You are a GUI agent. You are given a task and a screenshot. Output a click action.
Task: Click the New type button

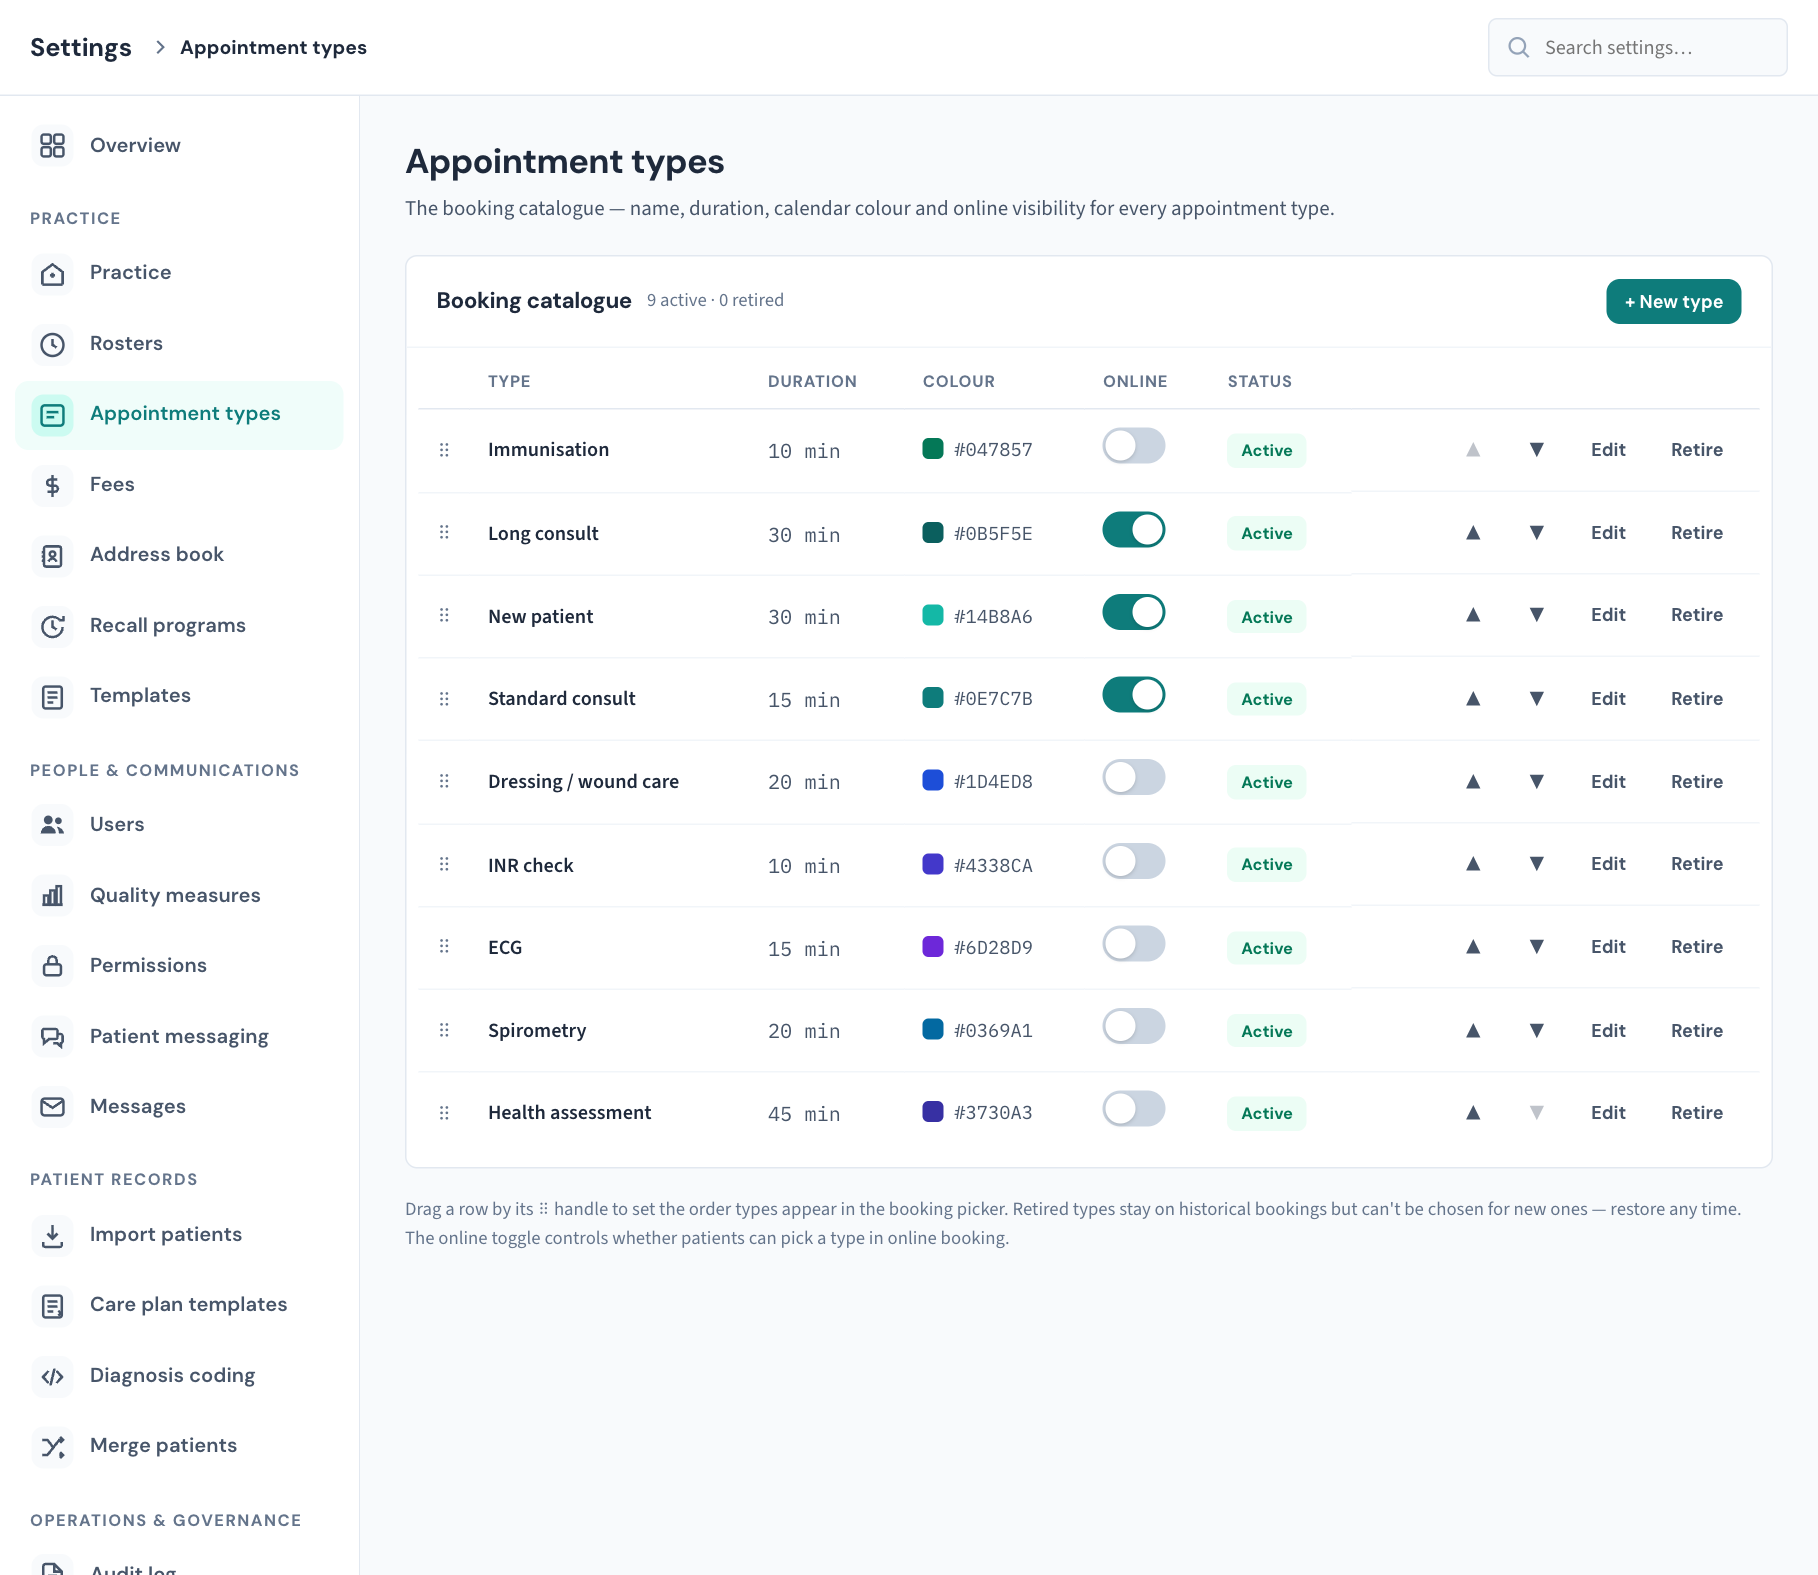coord(1673,301)
